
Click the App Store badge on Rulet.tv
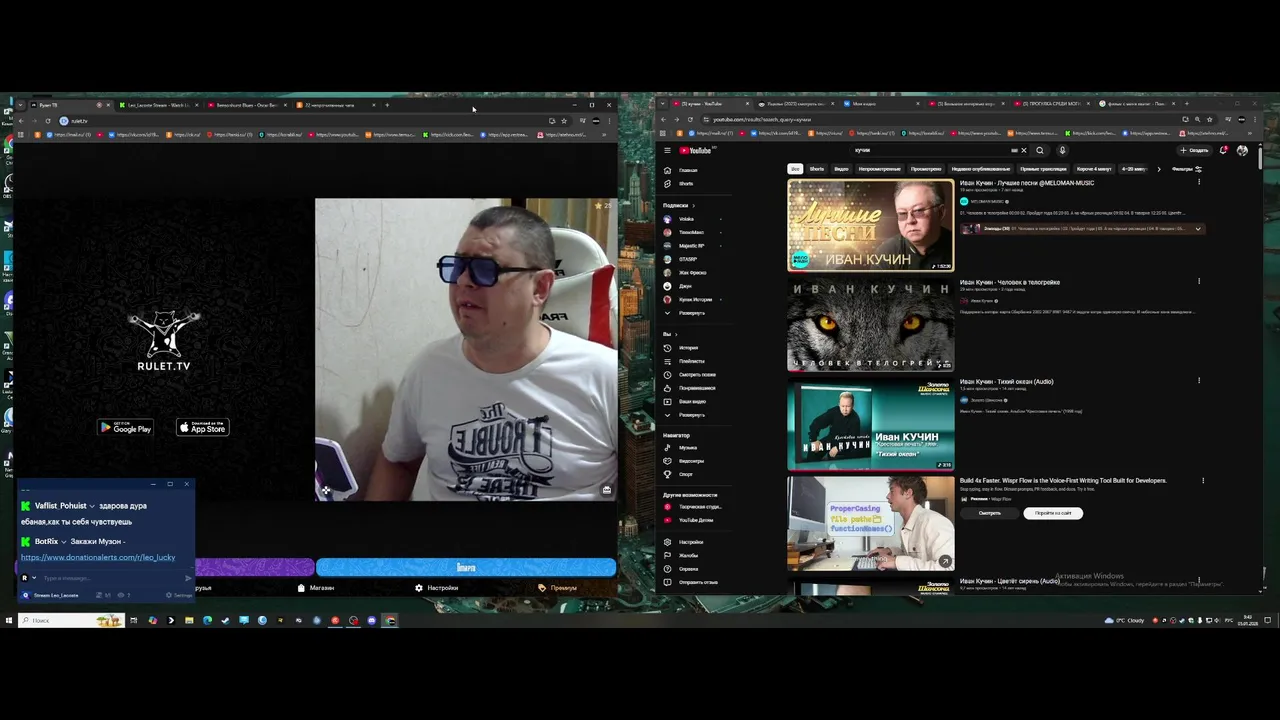pos(203,427)
